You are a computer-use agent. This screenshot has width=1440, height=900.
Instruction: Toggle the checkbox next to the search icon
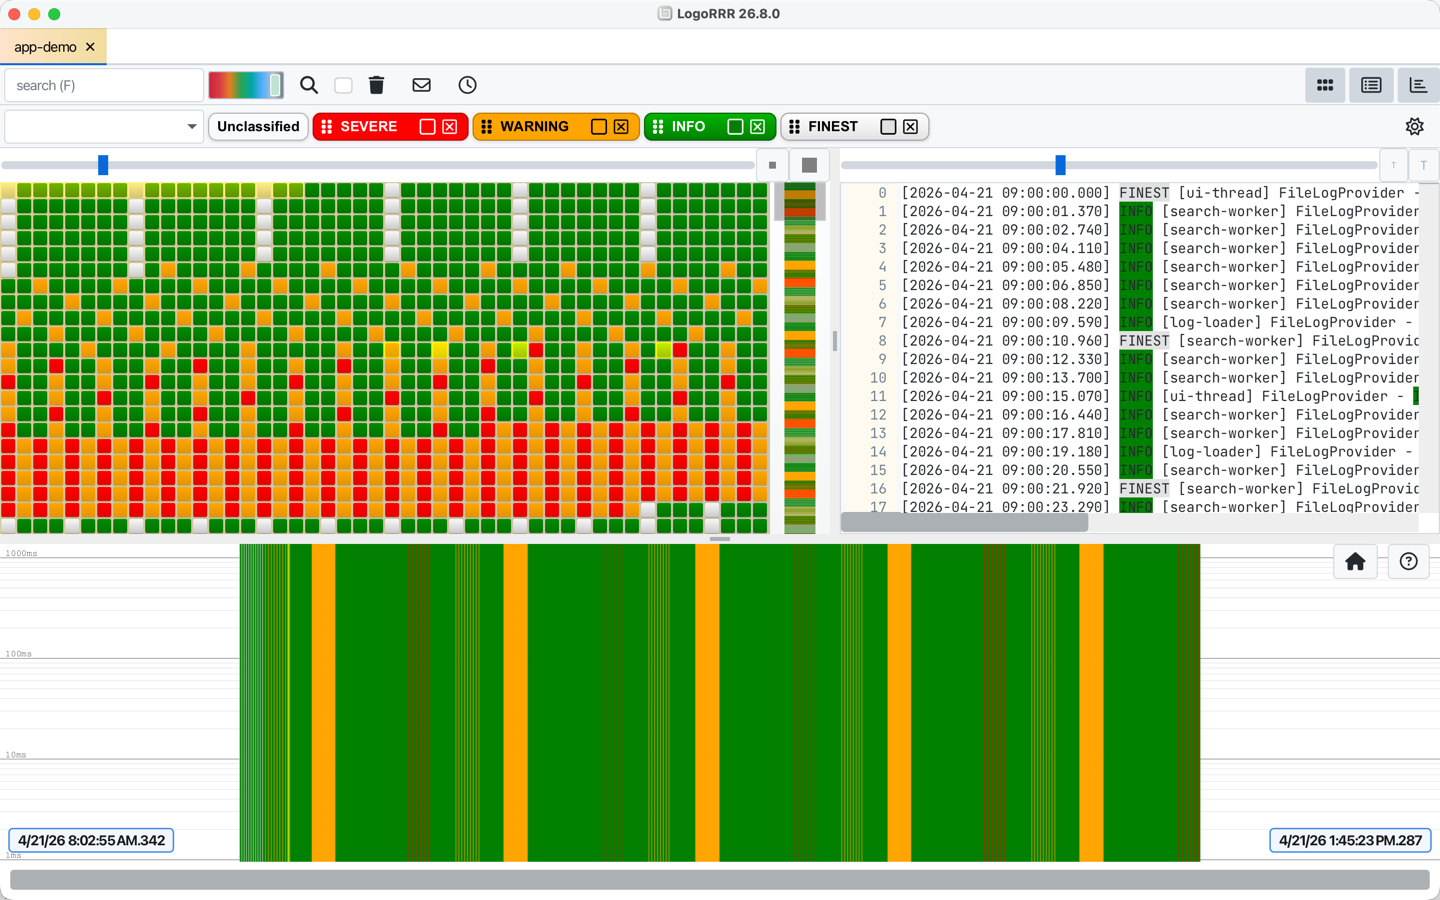pyautogui.click(x=343, y=85)
